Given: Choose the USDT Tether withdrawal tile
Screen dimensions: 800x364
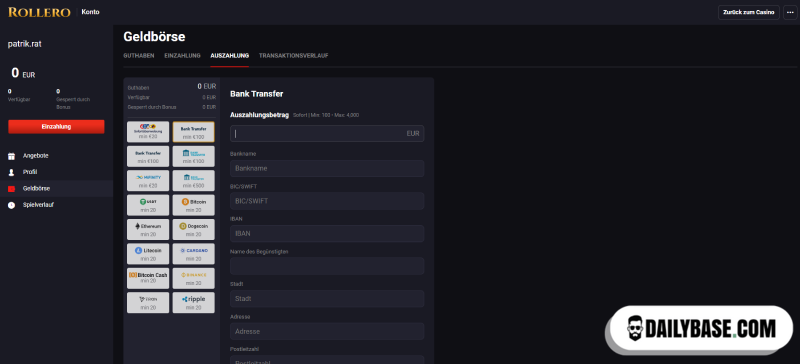Looking at the screenshot, I should pos(148,205).
